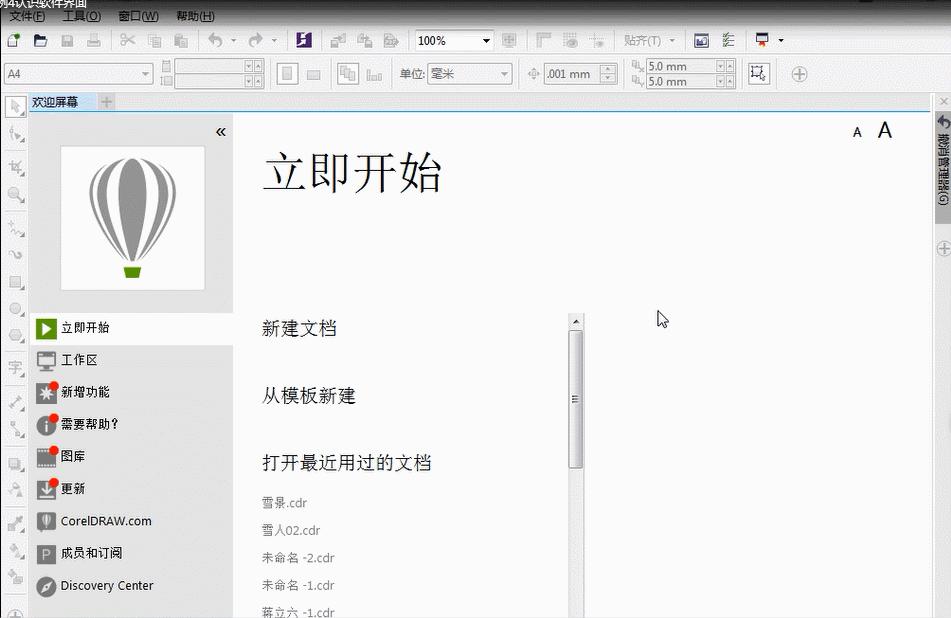Open the A4 page size dropdown
The height and width of the screenshot is (618, 951).
point(147,73)
